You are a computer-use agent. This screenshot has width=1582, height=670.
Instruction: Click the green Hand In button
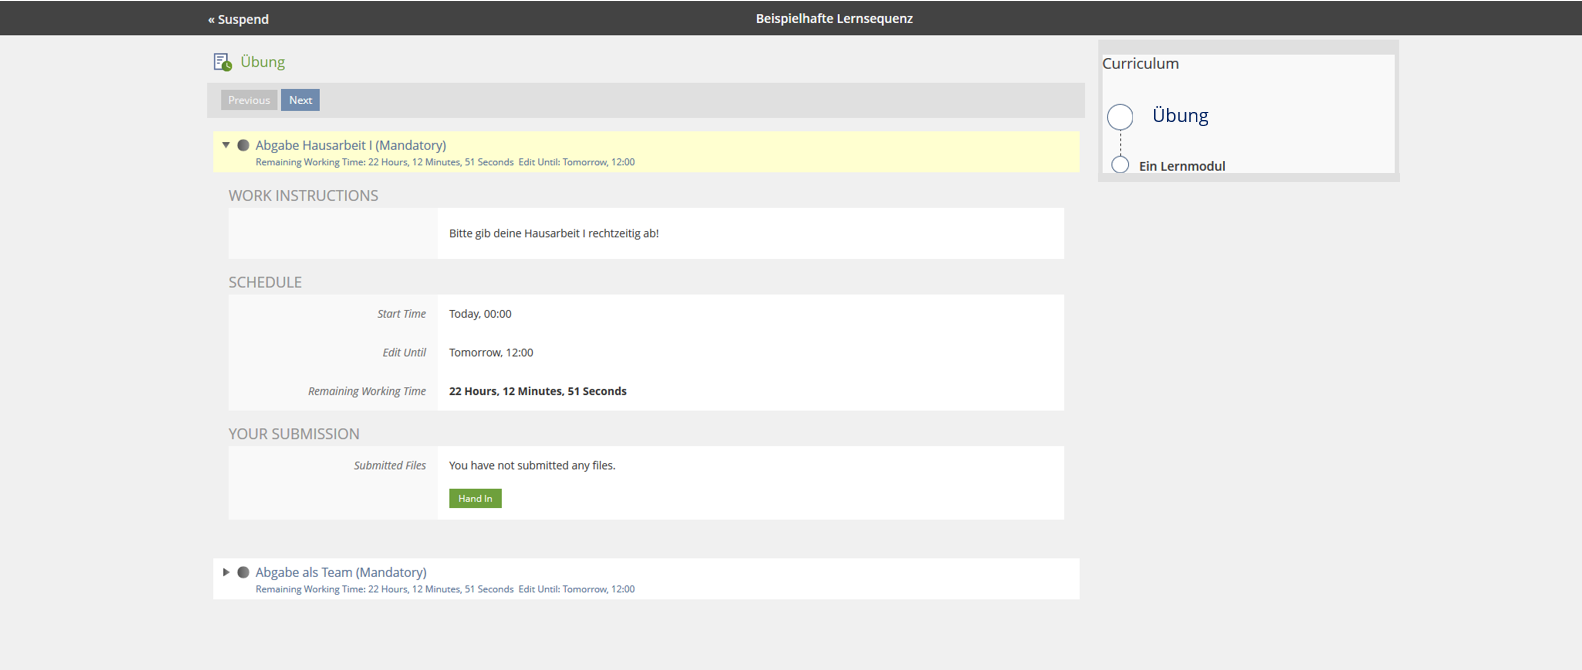tap(475, 498)
